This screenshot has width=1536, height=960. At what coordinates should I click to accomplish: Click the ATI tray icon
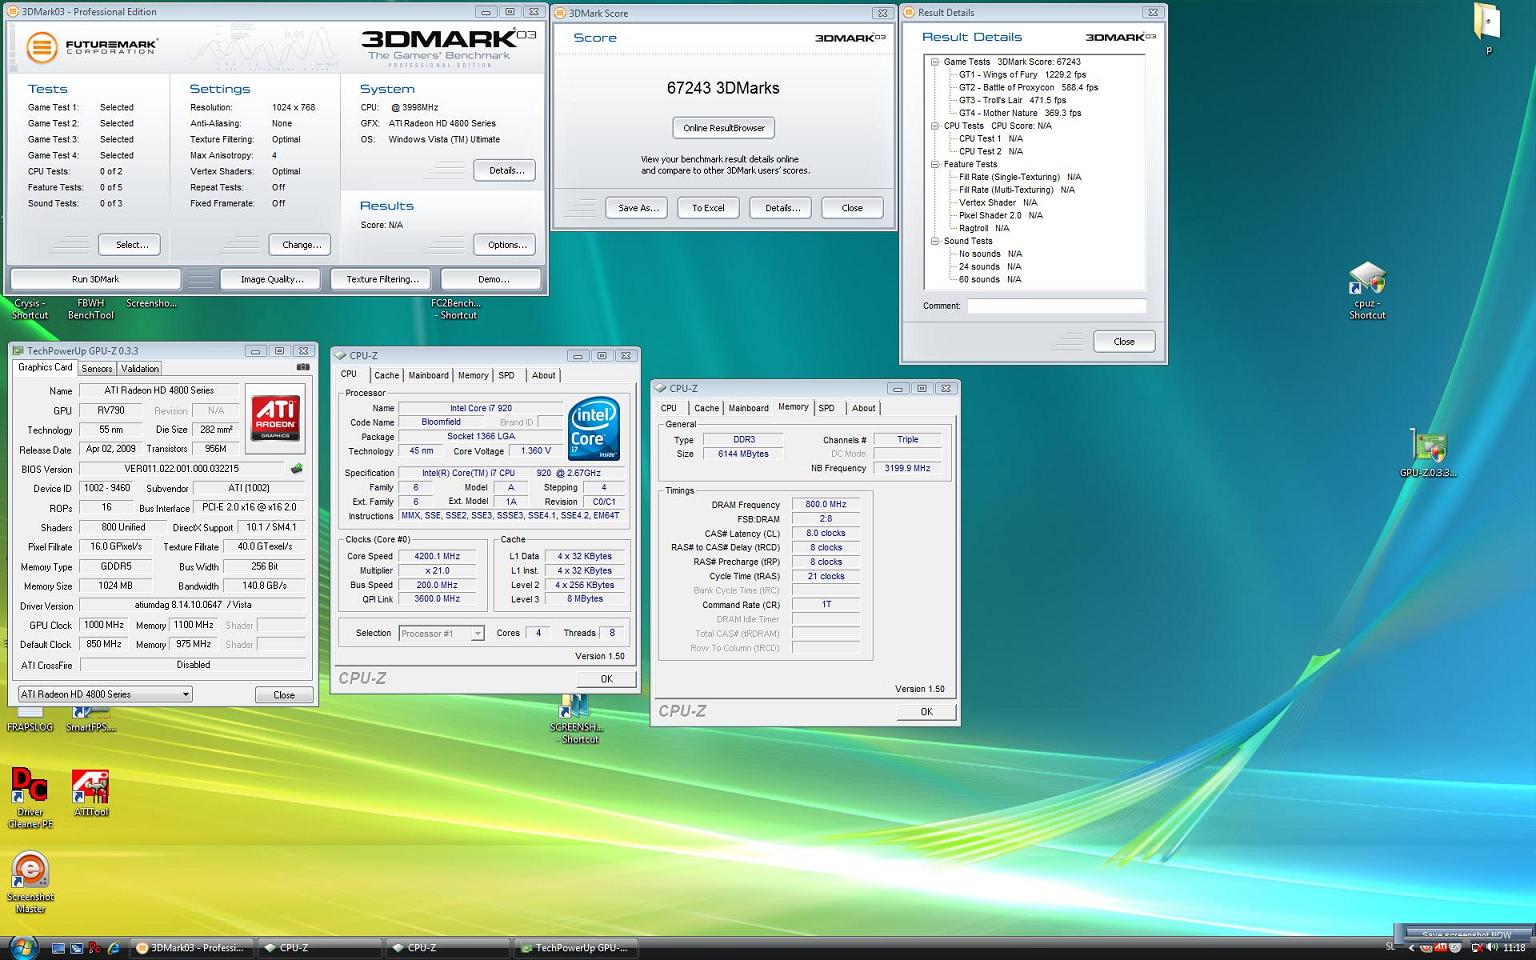[x=1440, y=947]
